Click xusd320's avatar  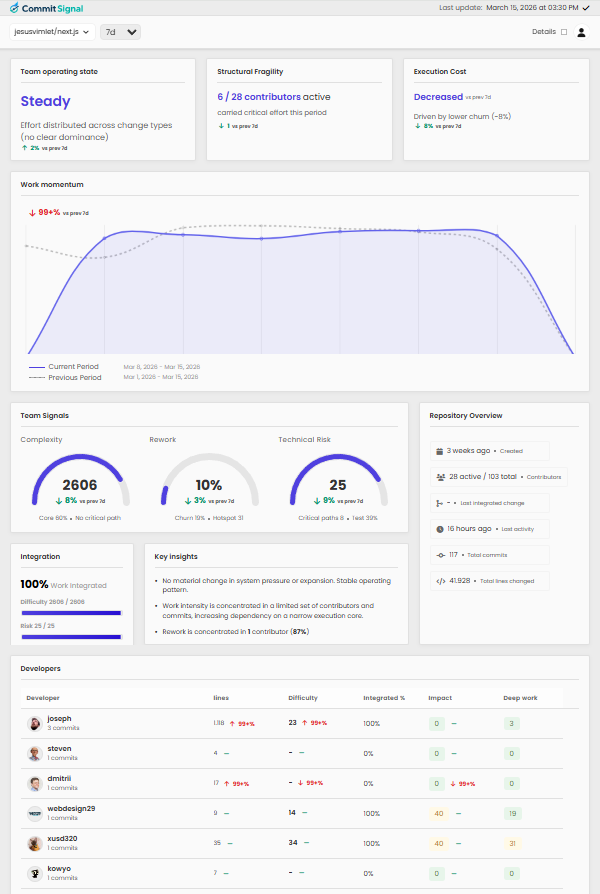pyautogui.click(x=35, y=843)
